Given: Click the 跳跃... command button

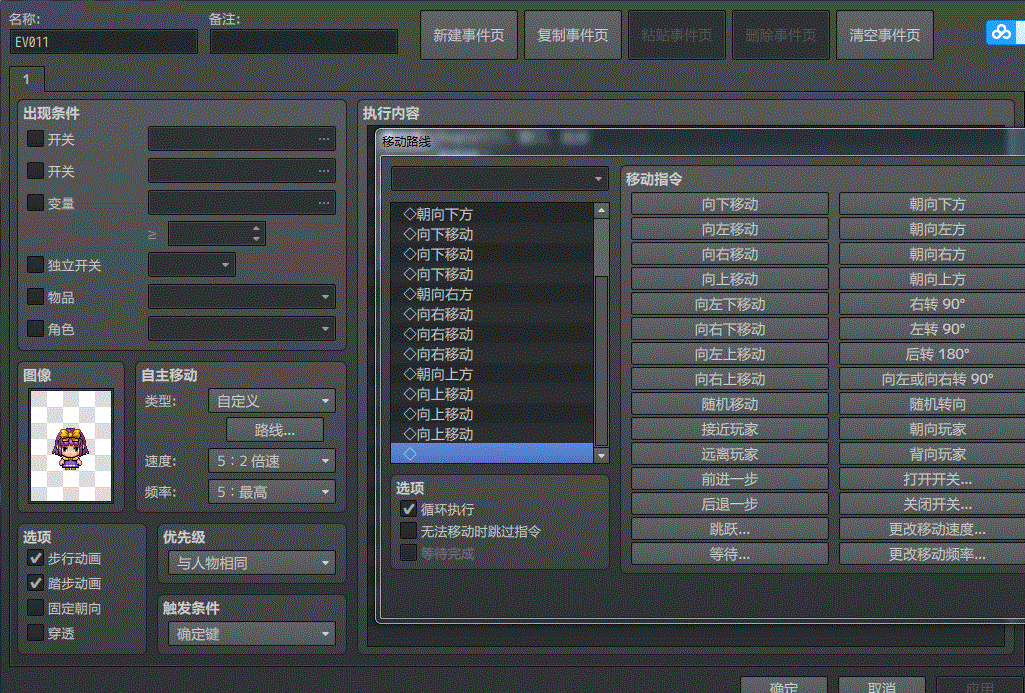Looking at the screenshot, I should pos(730,529).
